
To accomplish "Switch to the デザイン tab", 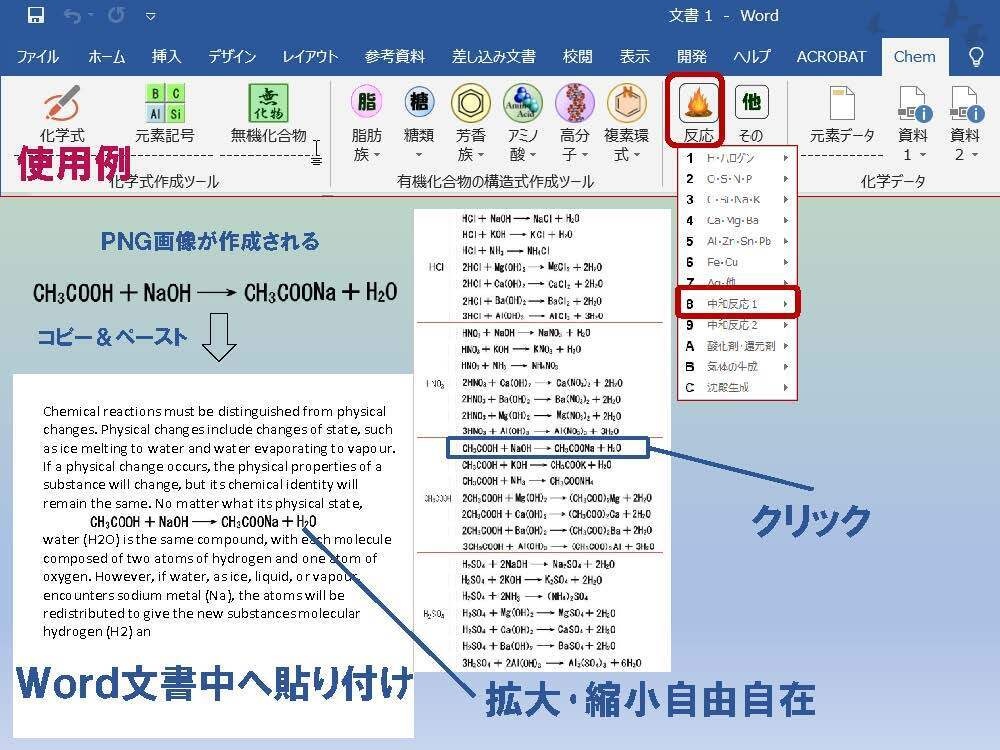I will point(232,57).
